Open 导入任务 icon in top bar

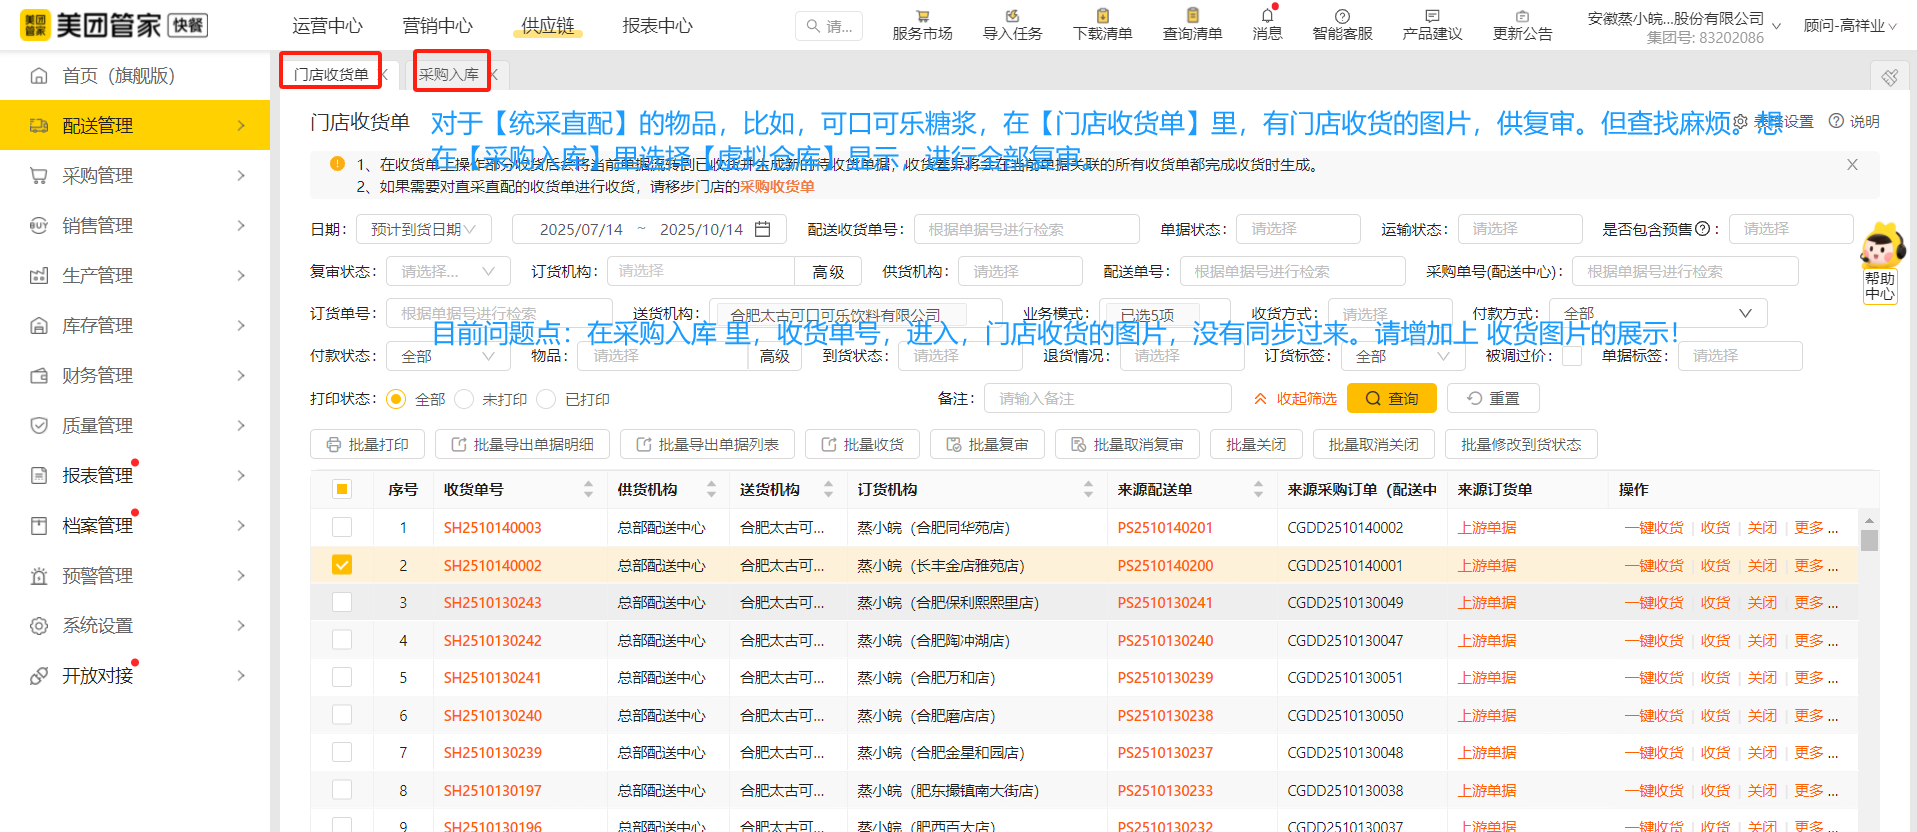[1012, 16]
